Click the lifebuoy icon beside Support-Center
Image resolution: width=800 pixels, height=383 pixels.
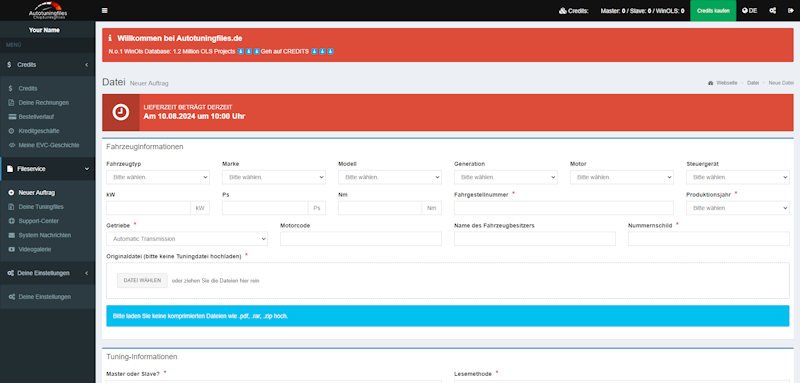tap(12, 221)
